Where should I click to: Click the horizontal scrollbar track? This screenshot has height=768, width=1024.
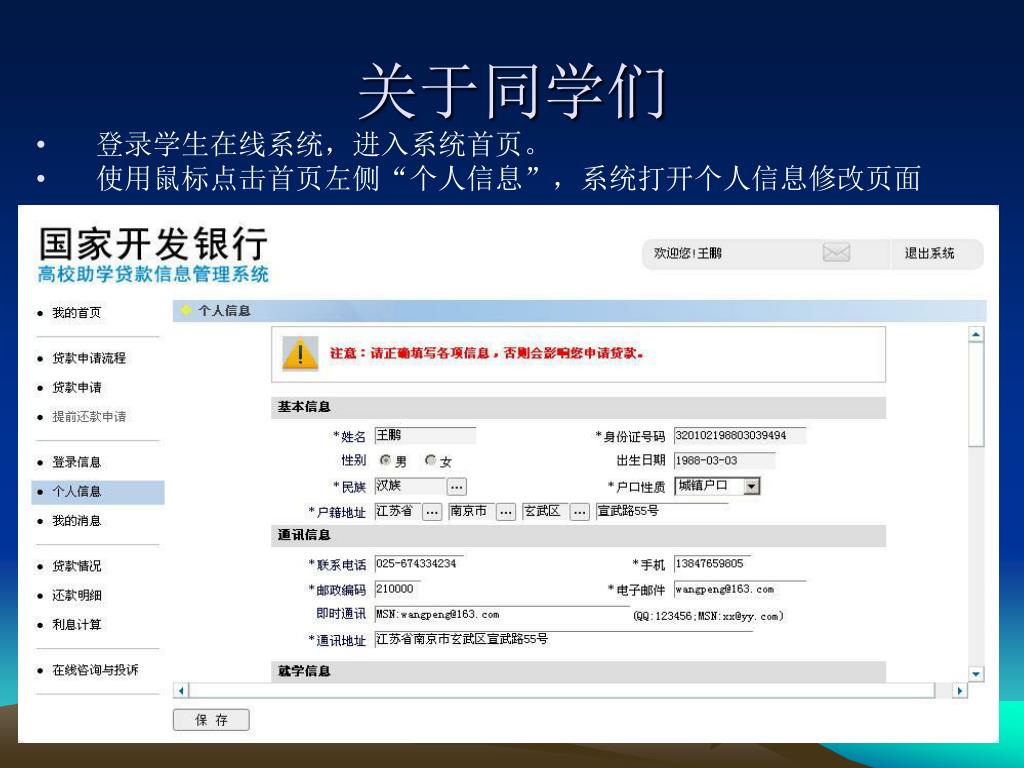(560, 690)
